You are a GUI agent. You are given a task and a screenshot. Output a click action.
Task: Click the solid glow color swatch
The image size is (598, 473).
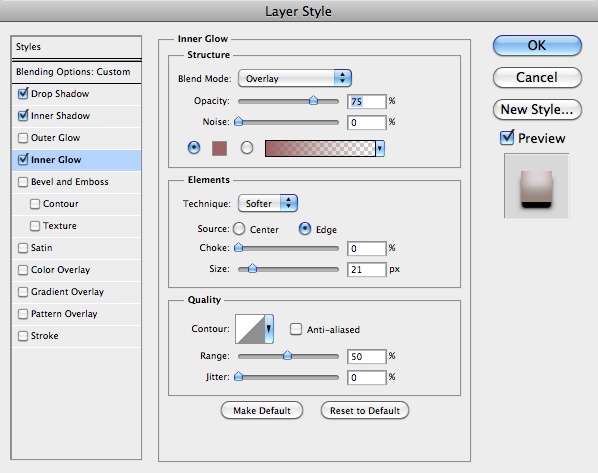coord(219,148)
